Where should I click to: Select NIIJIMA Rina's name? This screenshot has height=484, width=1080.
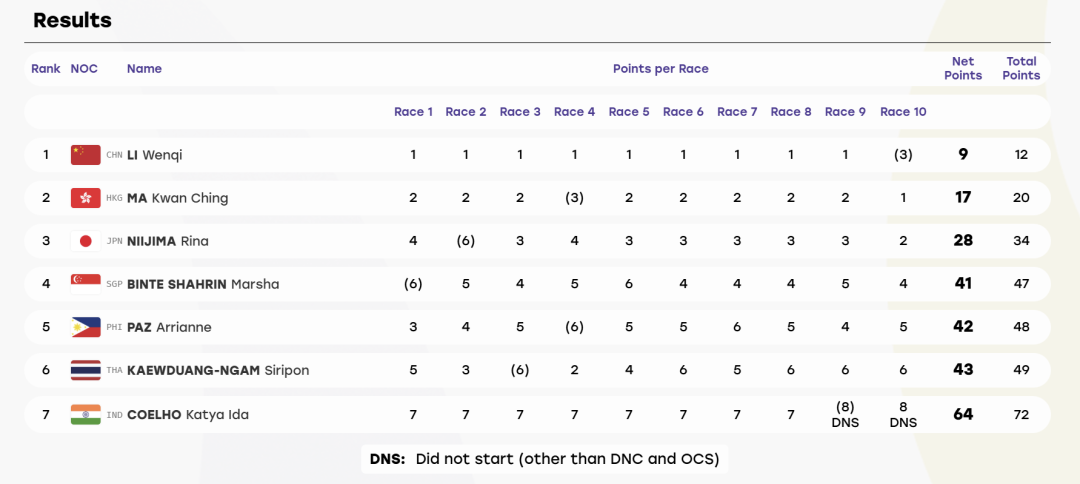point(168,241)
